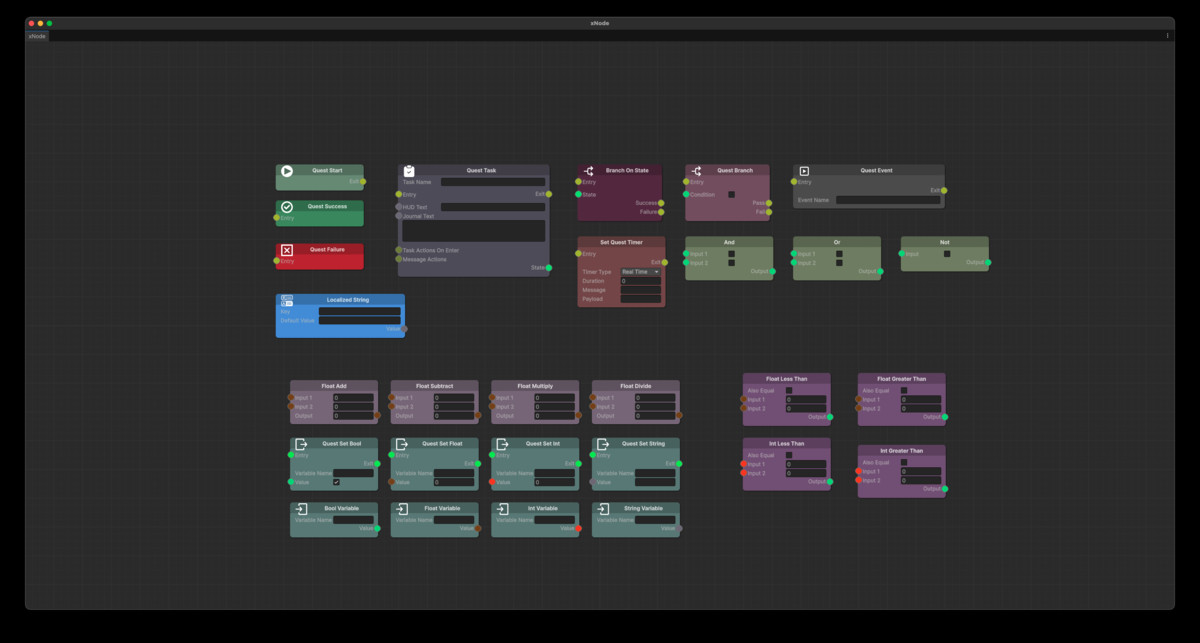Click the Quest Start play icon

287,171
